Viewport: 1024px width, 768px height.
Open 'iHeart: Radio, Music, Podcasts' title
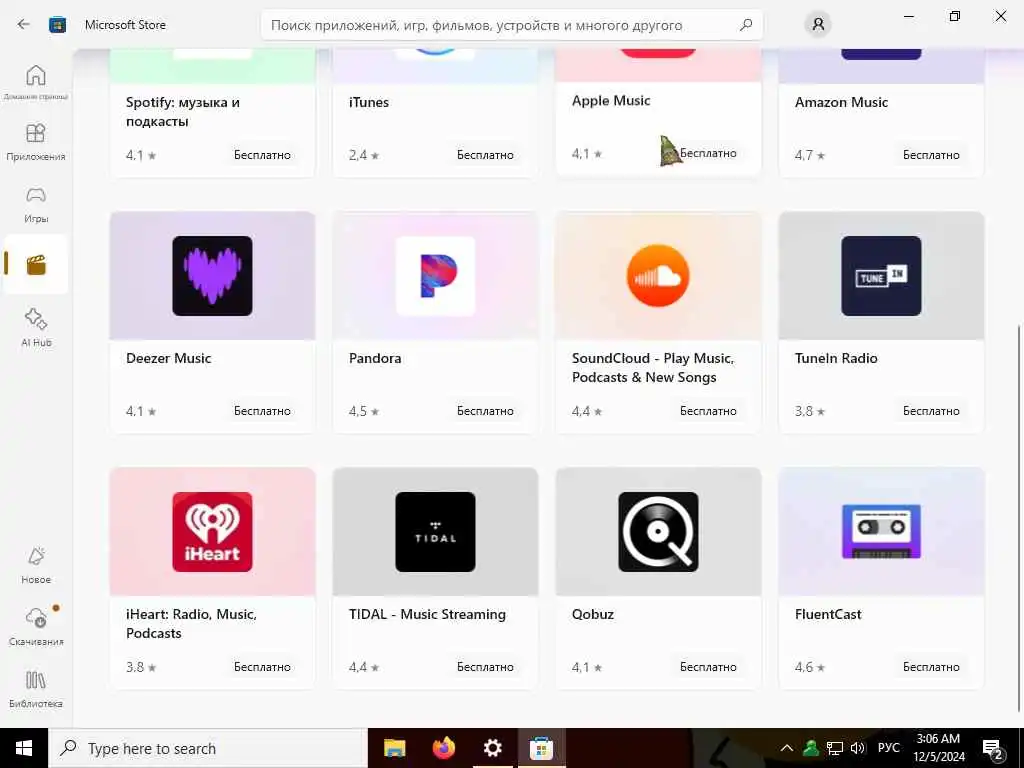tap(191, 624)
